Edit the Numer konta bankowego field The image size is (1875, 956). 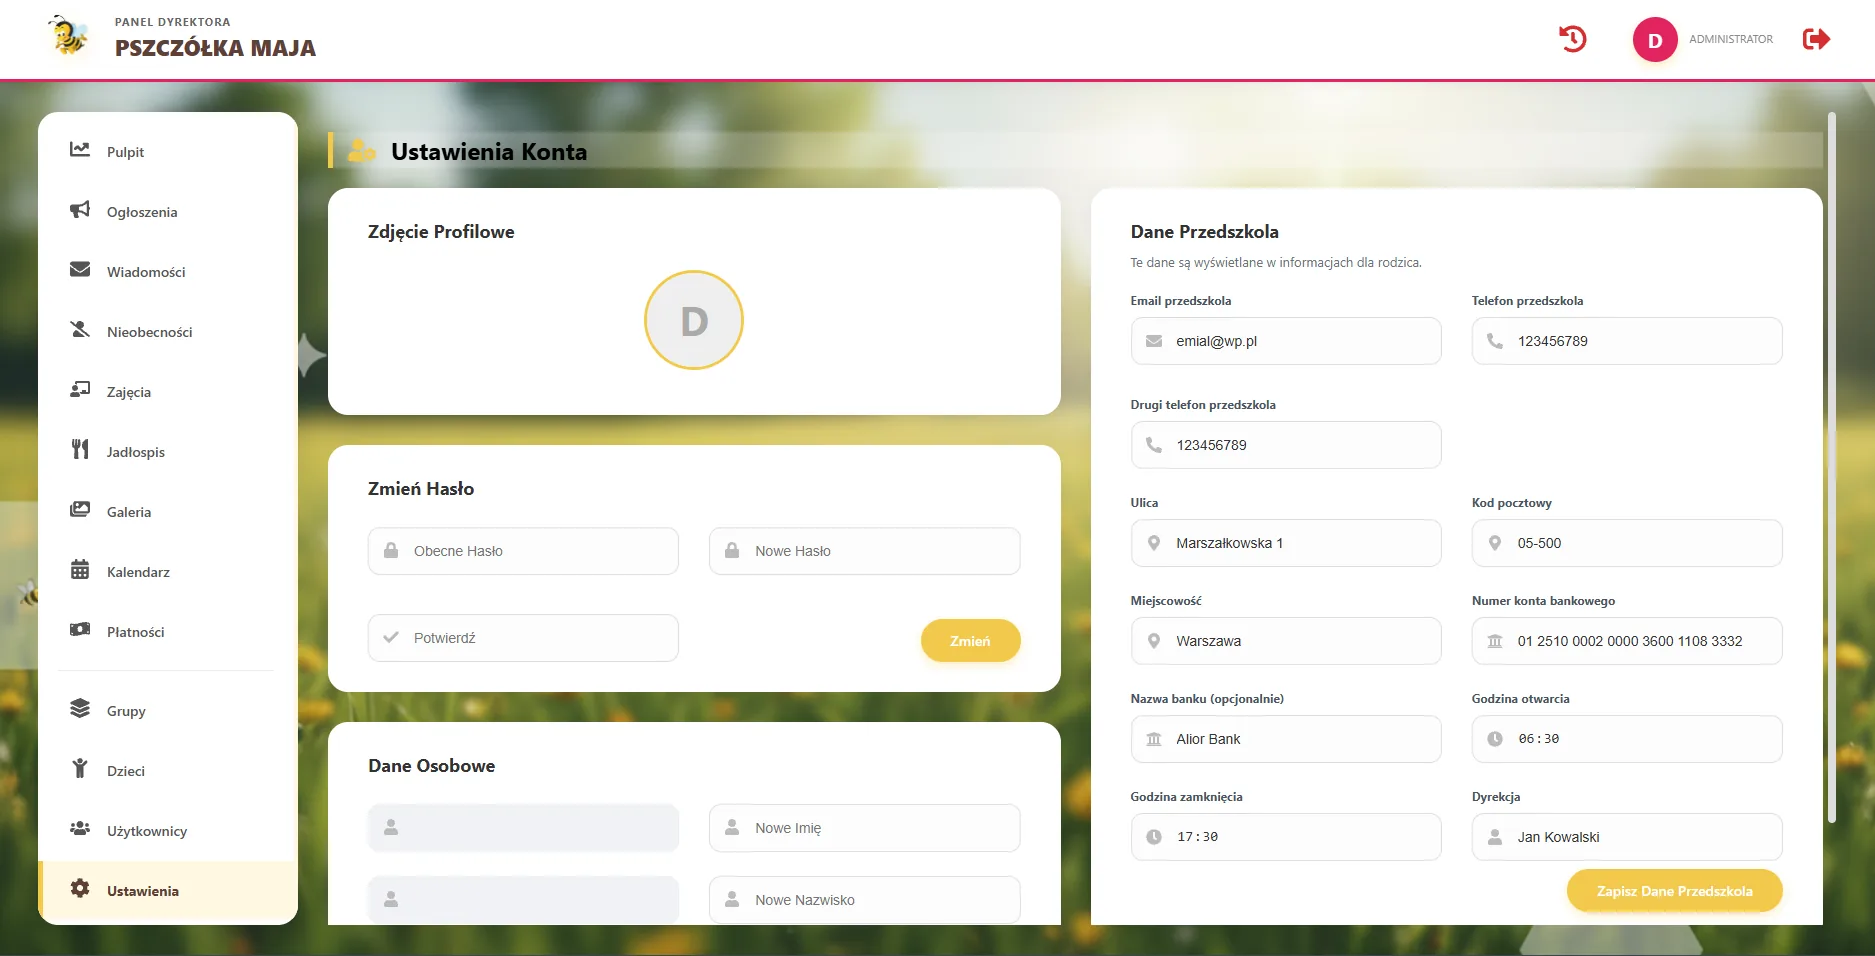tap(1627, 641)
